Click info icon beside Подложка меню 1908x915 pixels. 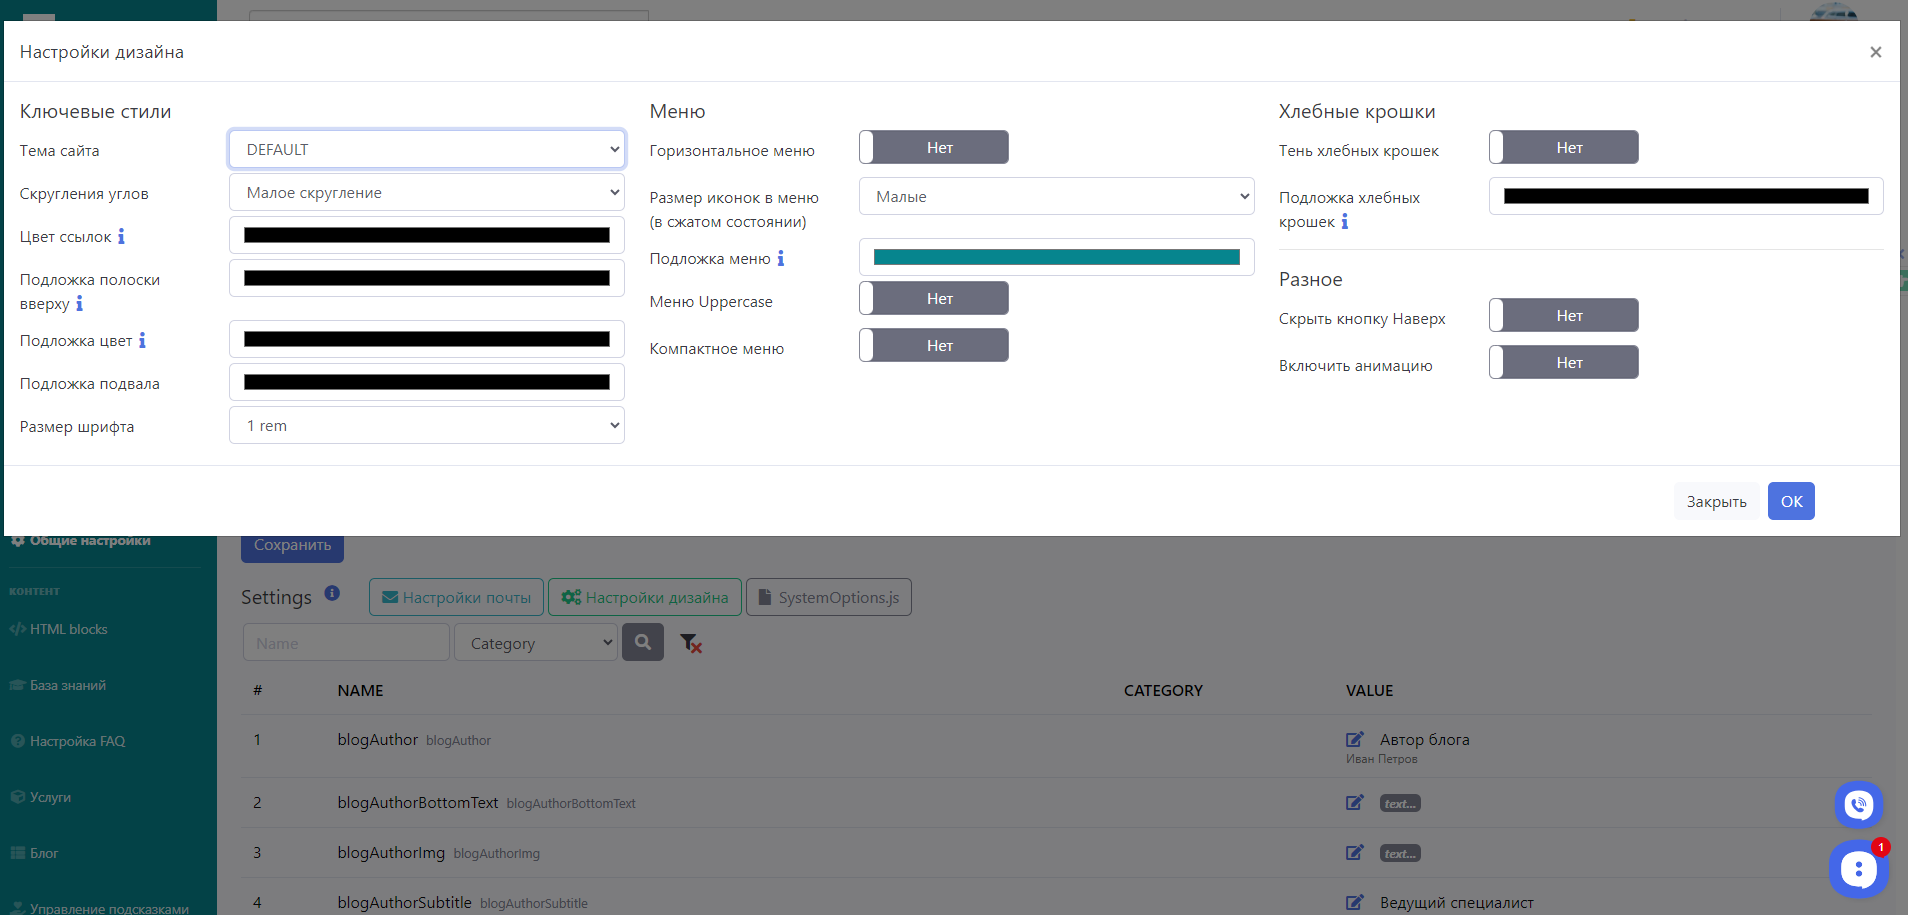coord(781,259)
